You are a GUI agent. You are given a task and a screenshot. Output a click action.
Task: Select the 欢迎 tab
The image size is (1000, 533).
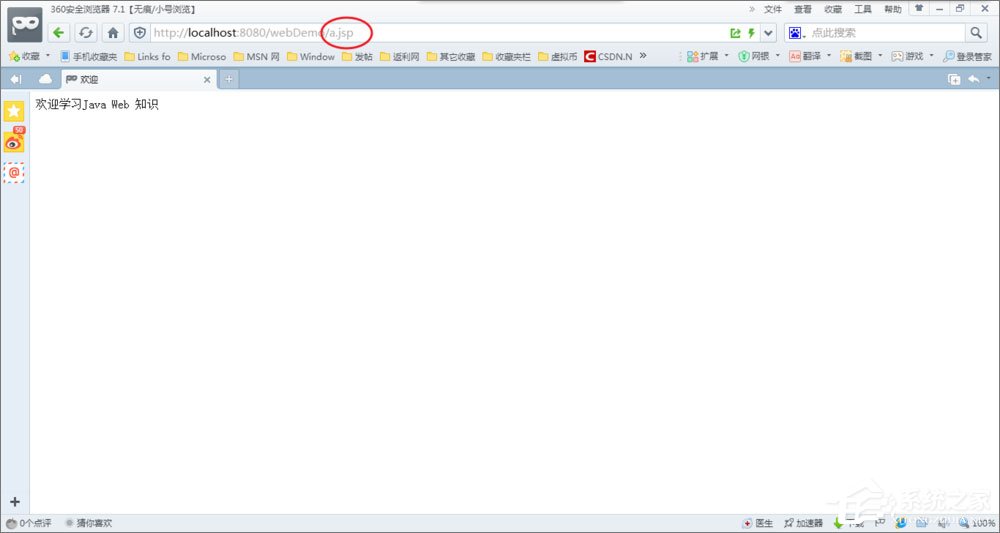point(139,80)
